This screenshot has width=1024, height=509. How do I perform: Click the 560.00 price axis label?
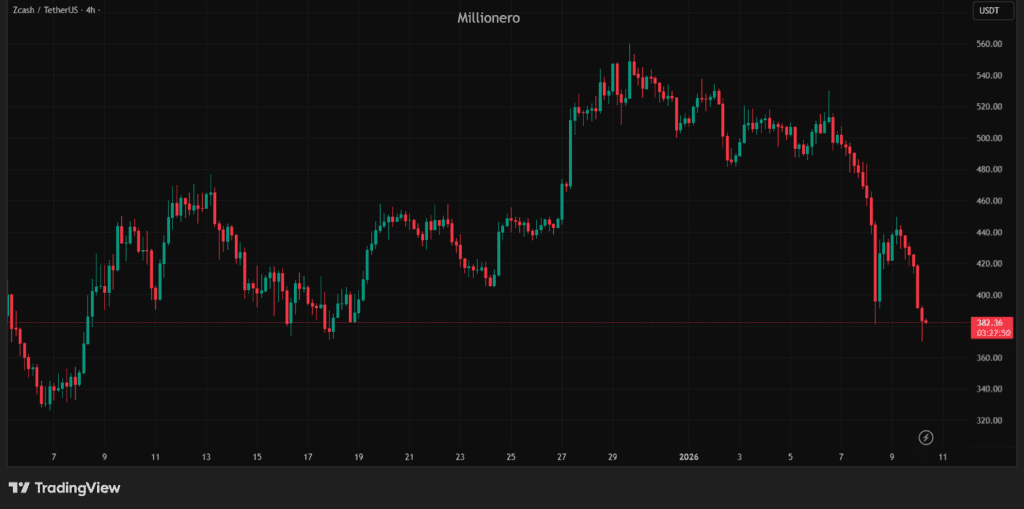(x=989, y=44)
